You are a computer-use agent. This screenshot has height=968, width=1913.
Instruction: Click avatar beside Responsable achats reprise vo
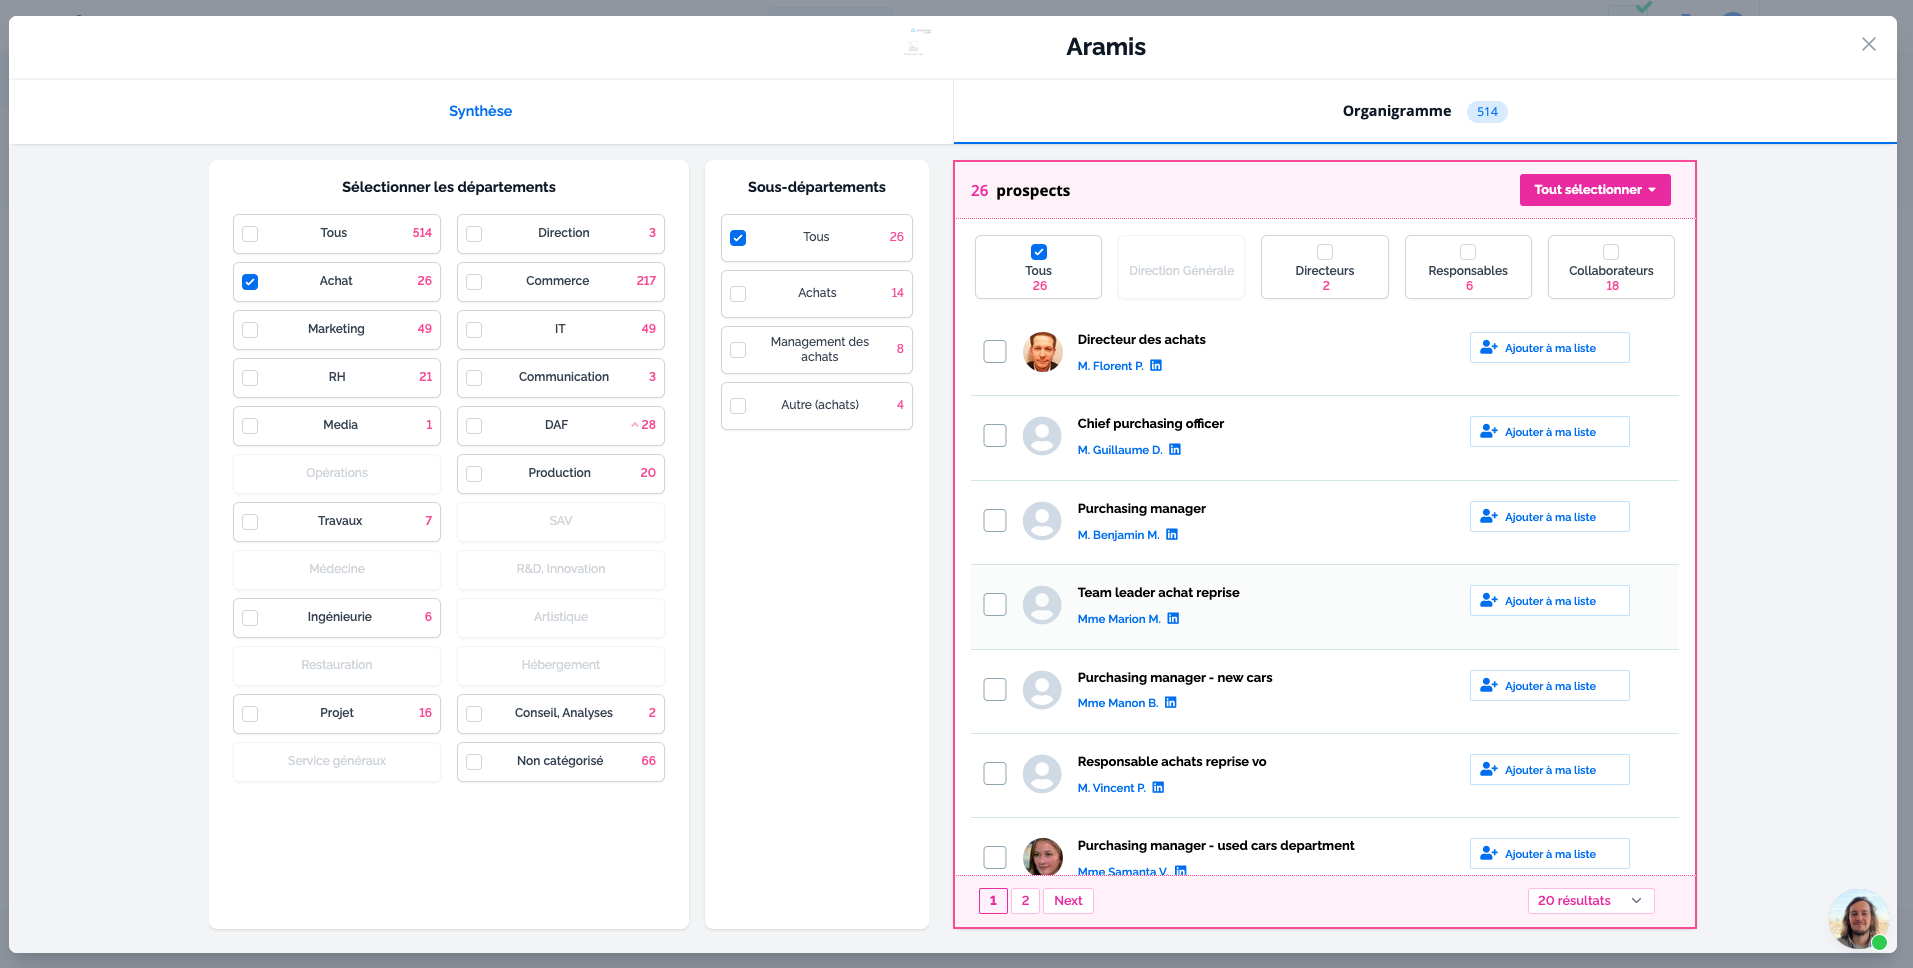pos(1042,774)
